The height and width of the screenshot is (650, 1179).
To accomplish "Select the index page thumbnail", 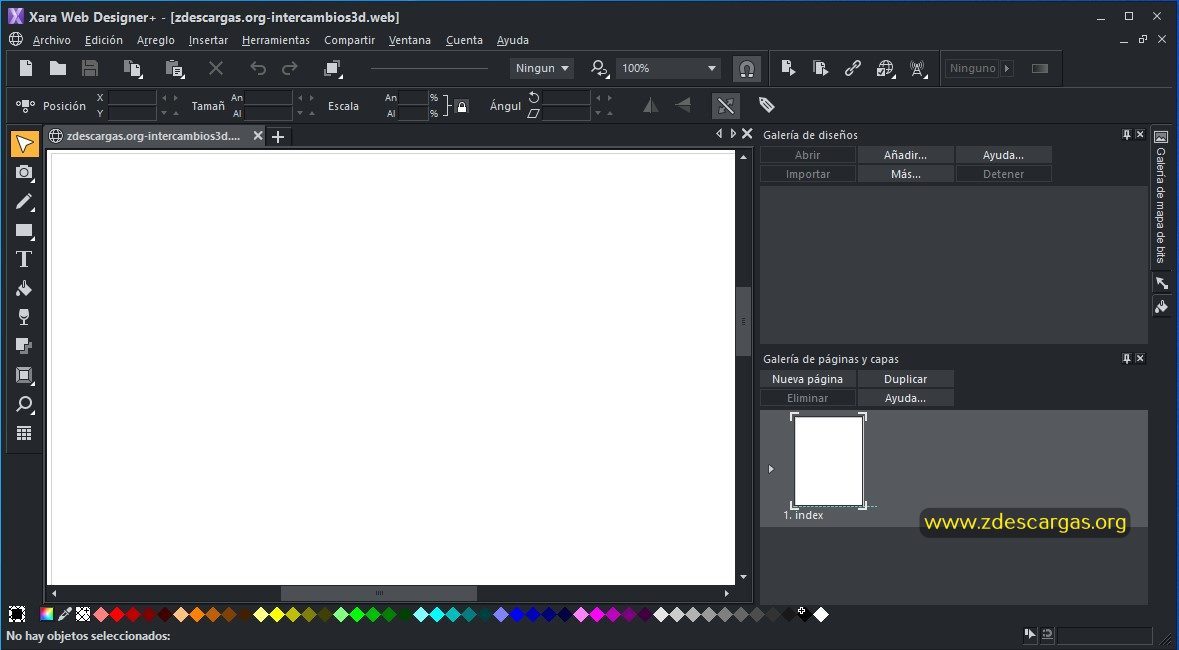I will pyautogui.click(x=829, y=460).
